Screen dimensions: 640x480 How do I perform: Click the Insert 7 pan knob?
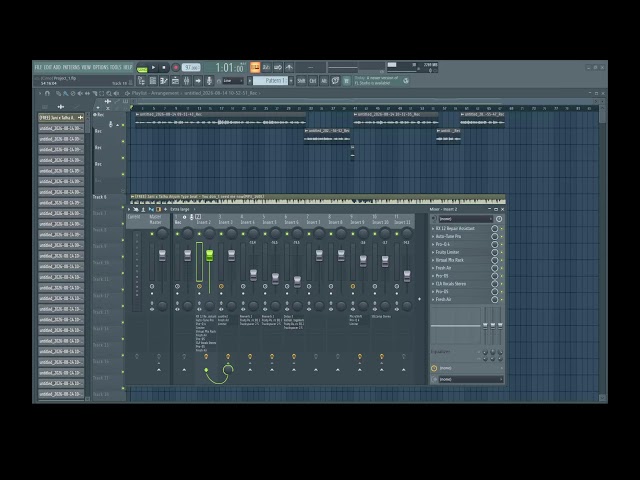pos(319,234)
